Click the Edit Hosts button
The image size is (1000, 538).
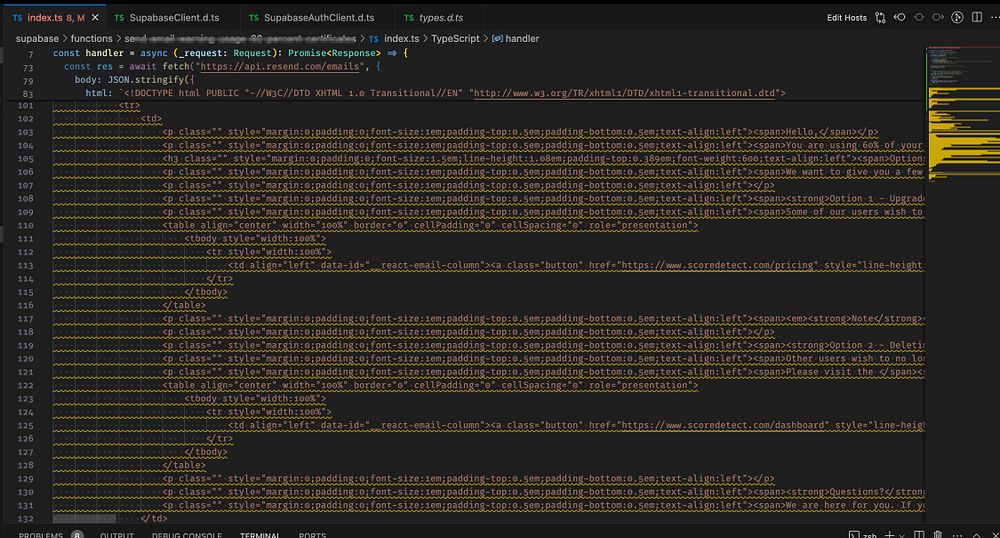click(x=846, y=18)
